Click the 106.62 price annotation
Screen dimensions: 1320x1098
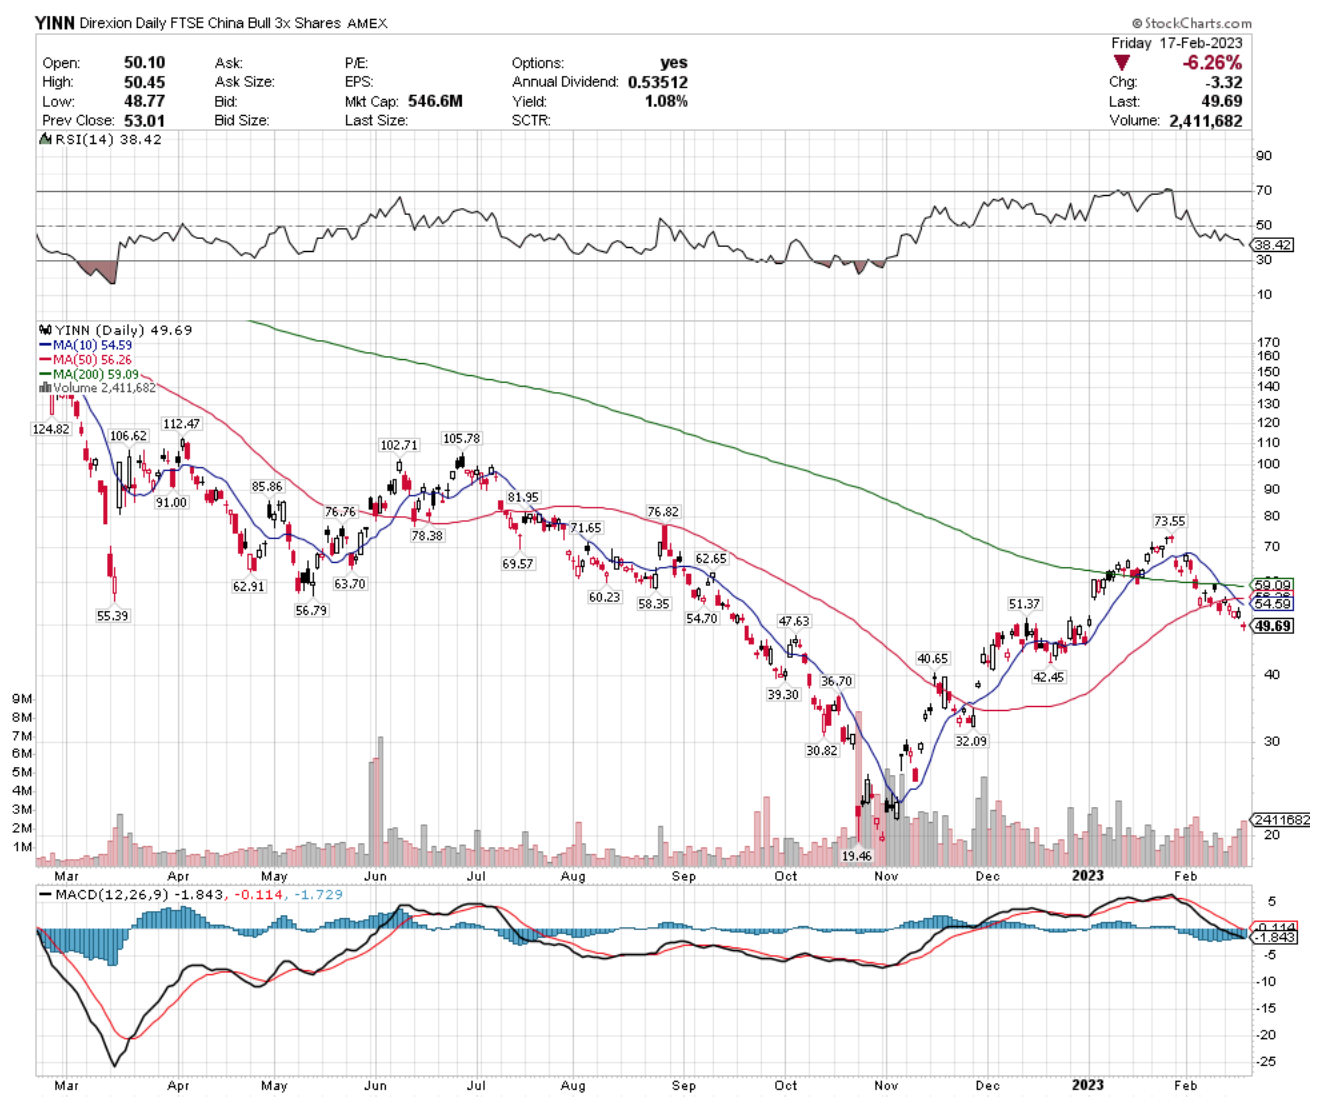pyautogui.click(x=128, y=436)
